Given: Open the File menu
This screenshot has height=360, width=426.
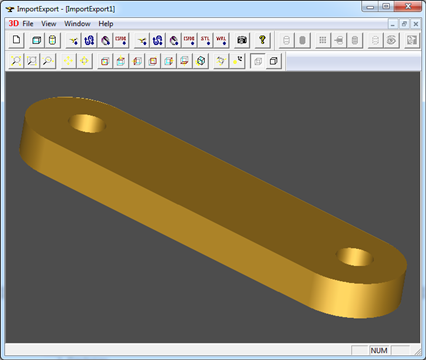Looking at the screenshot, I should click(x=28, y=24).
